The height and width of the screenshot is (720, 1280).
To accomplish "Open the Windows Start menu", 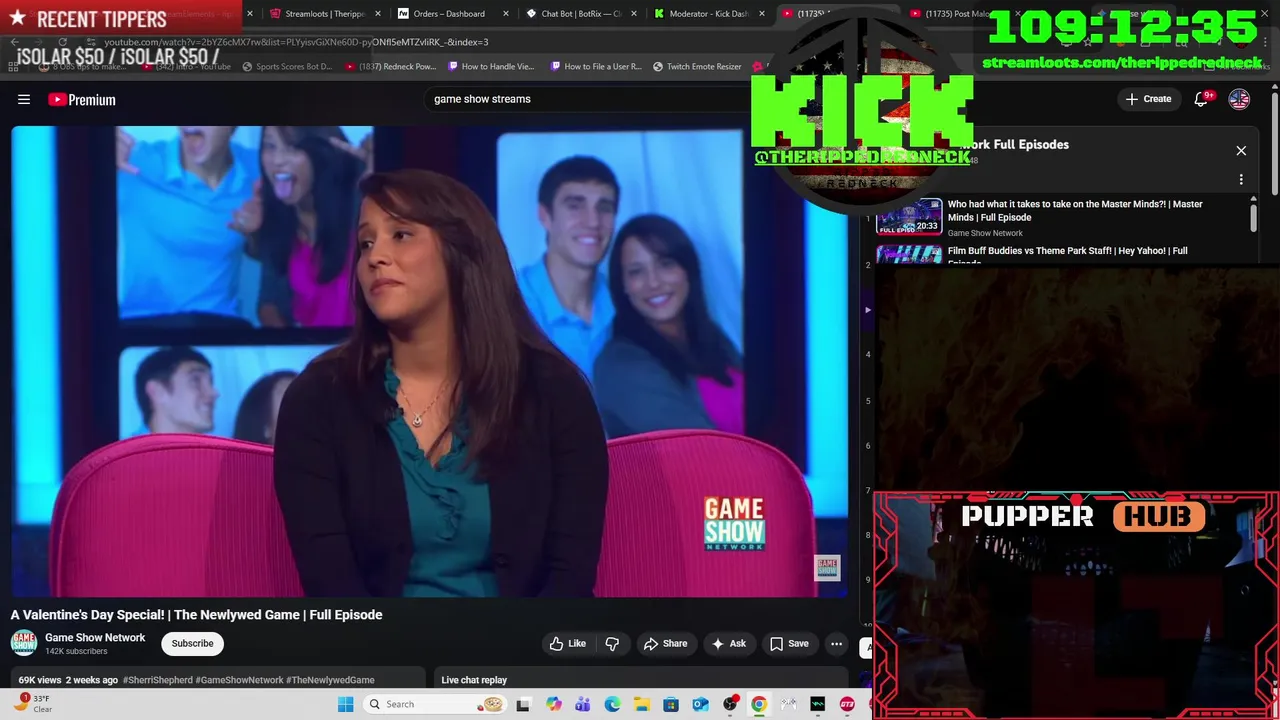I will coord(346,704).
